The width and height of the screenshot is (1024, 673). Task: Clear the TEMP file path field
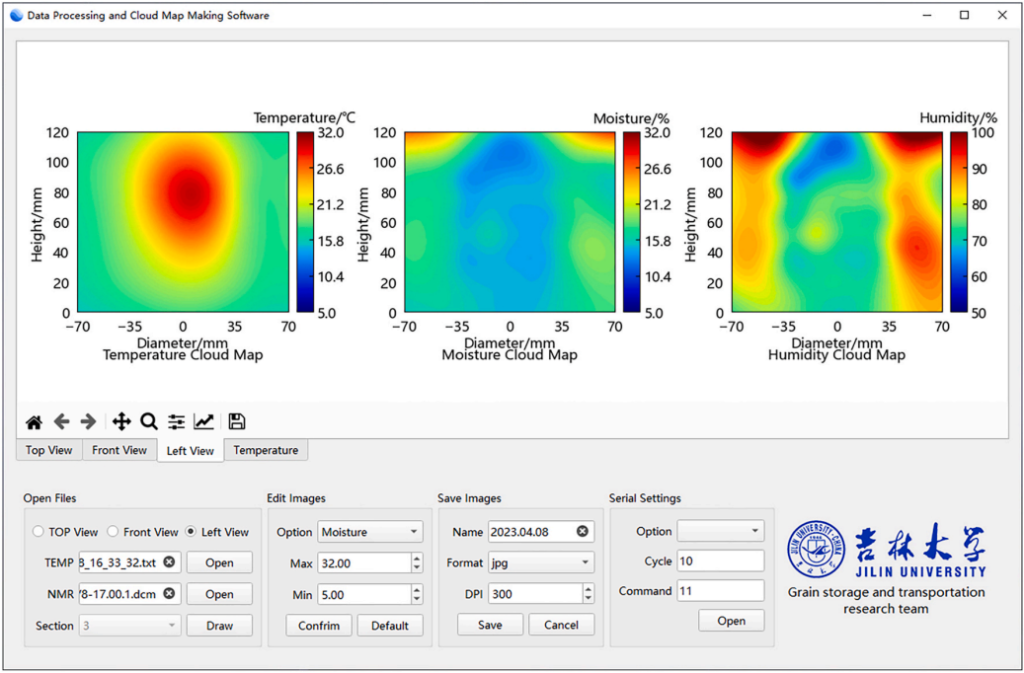point(169,563)
